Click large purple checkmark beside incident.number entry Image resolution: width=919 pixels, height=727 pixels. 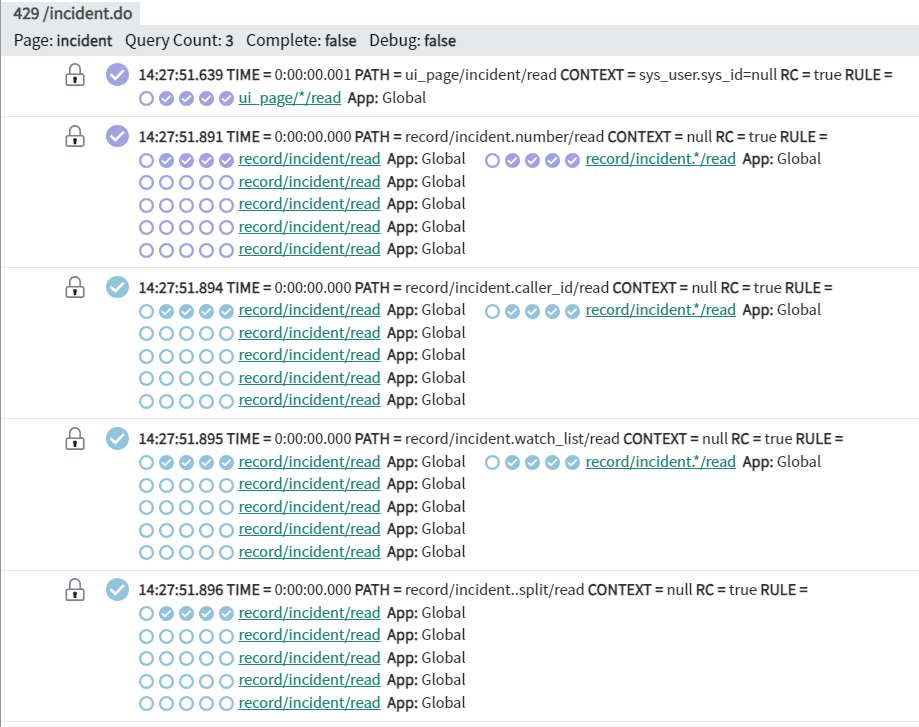(x=117, y=137)
